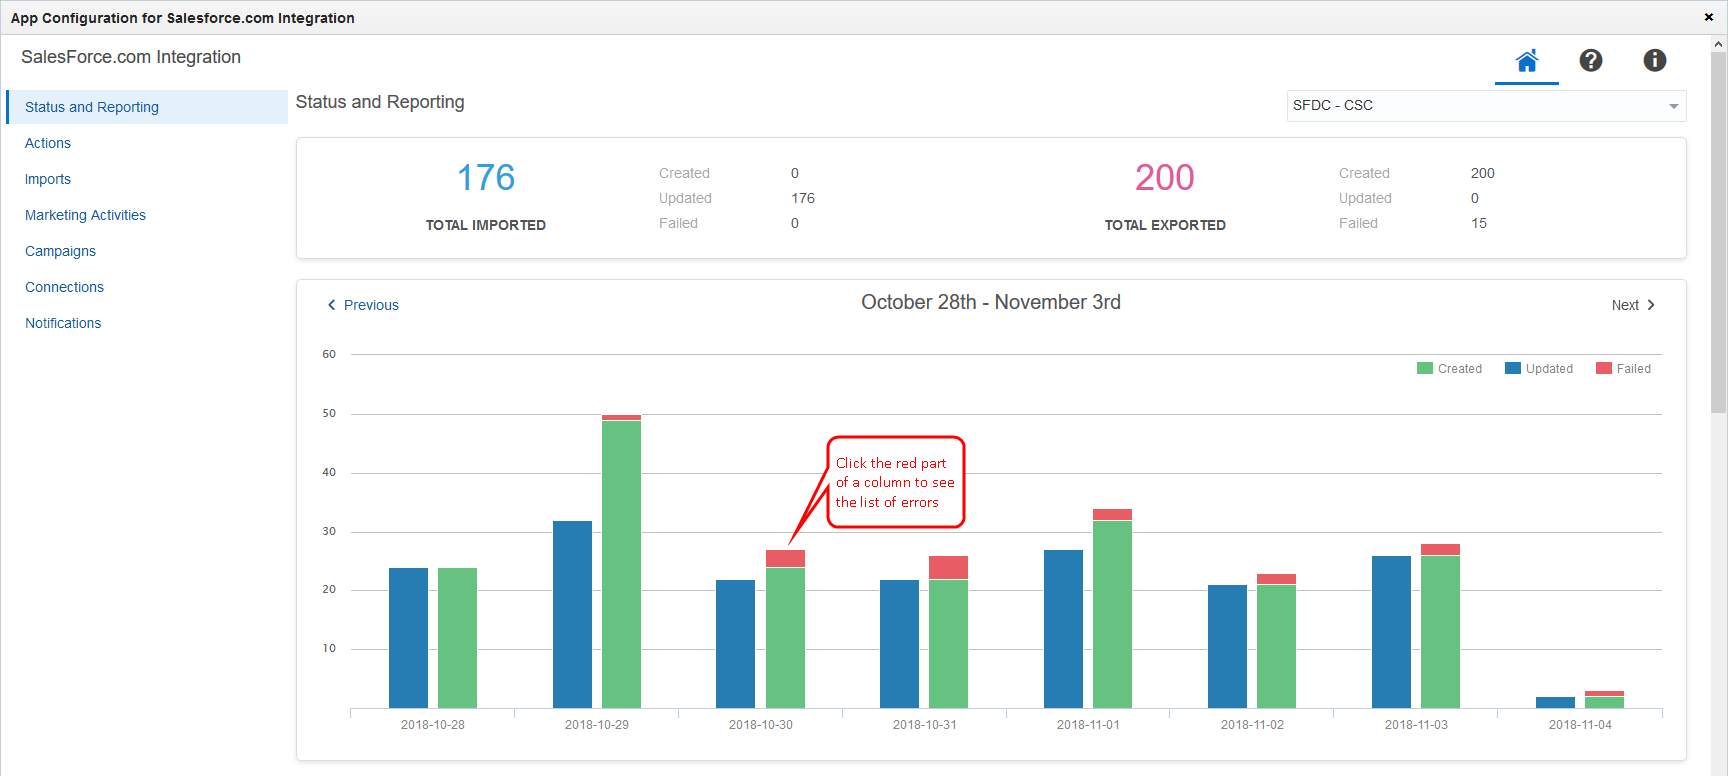The image size is (1728, 776).
Task: Open the SFDC - CSC connection dropdown
Action: [1486, 106]
